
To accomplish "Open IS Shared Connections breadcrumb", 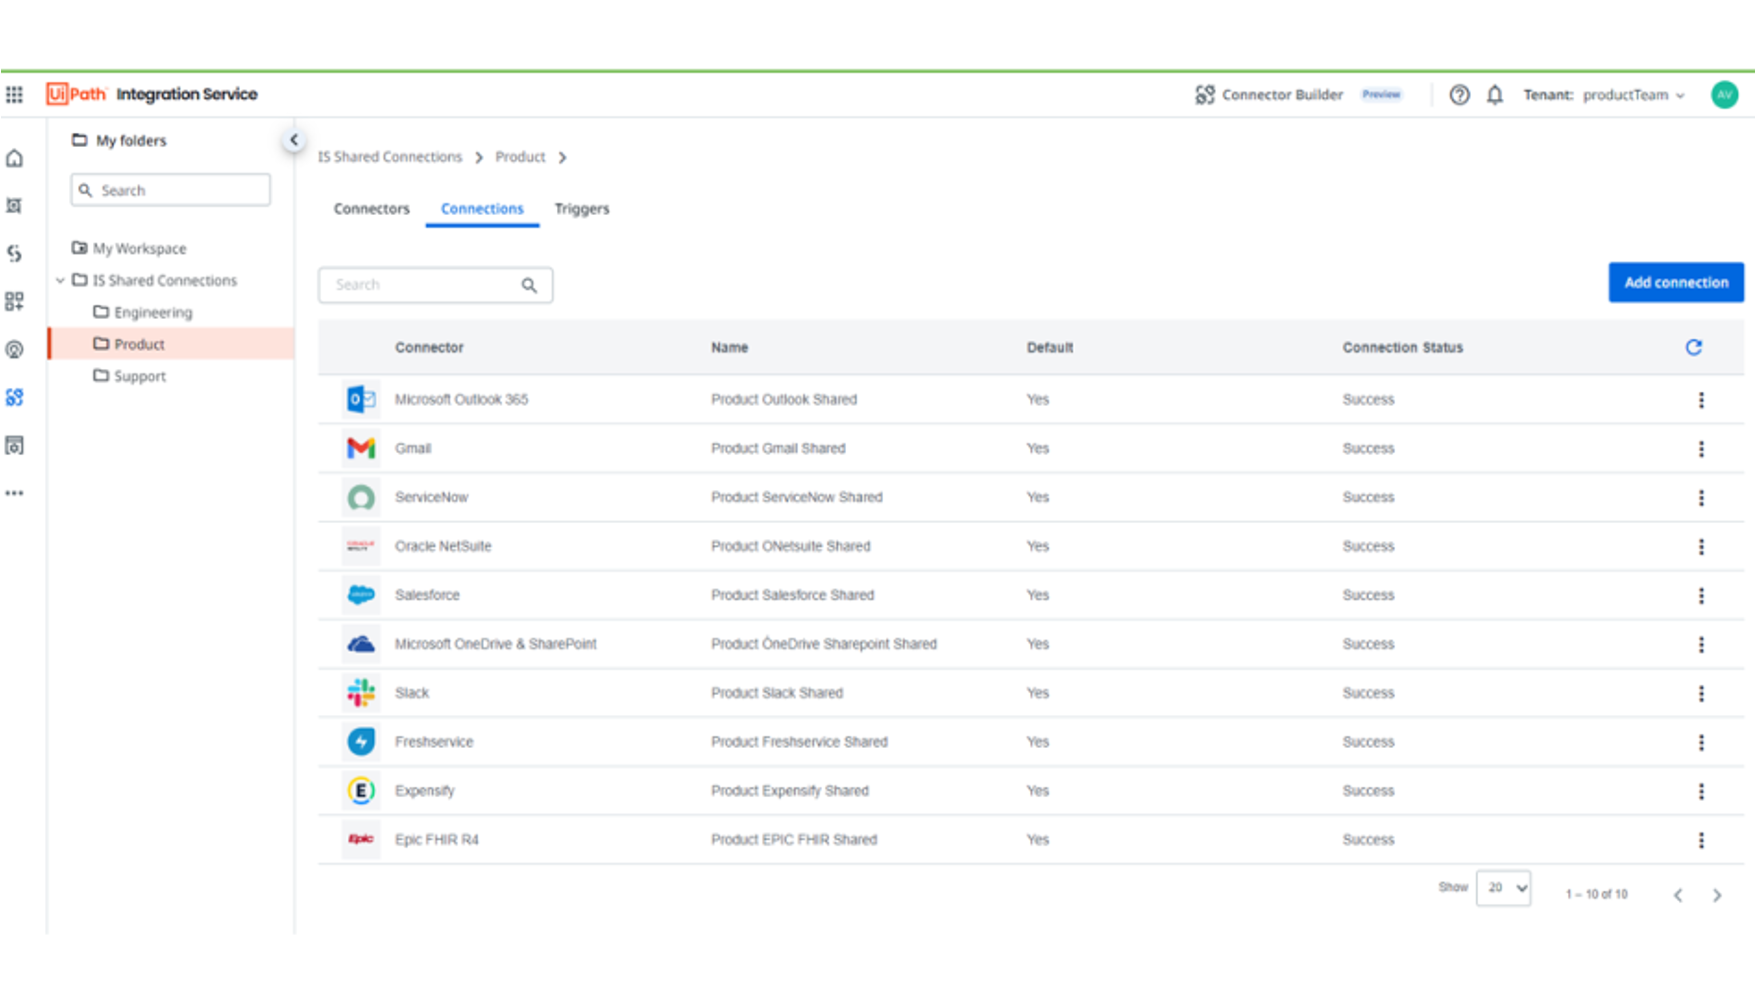I will click(390, 157).
